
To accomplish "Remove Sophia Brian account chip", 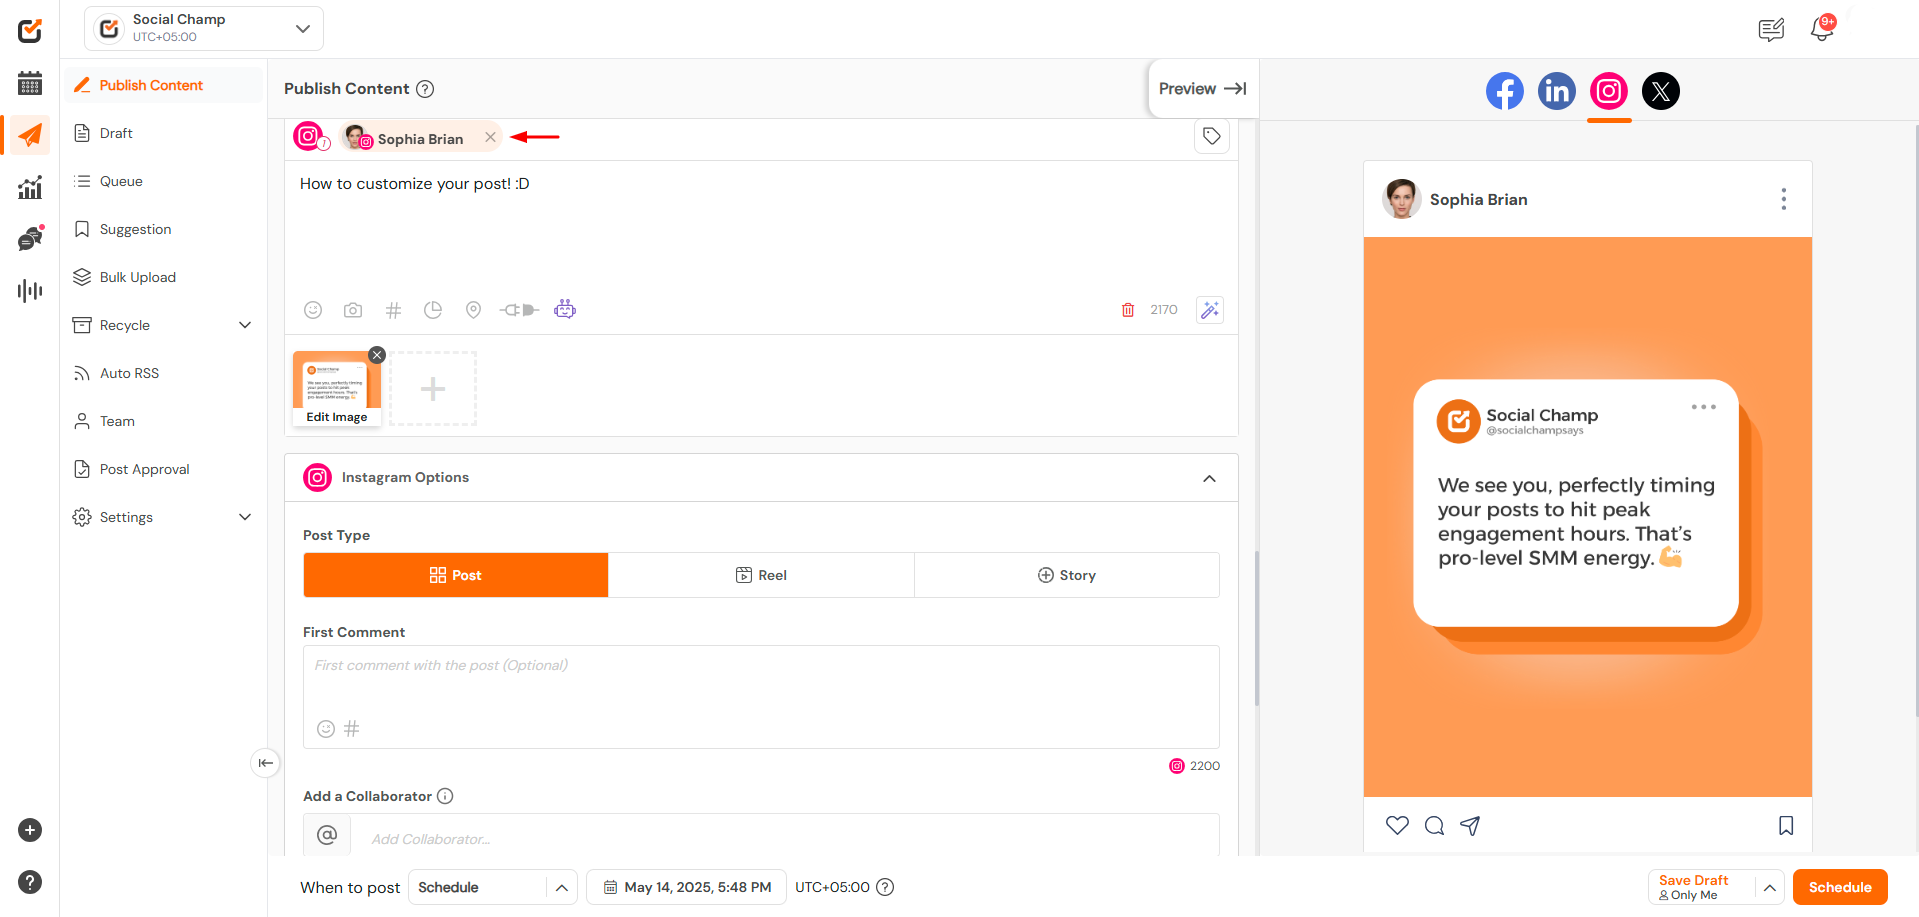I will (x=490, y=138).
